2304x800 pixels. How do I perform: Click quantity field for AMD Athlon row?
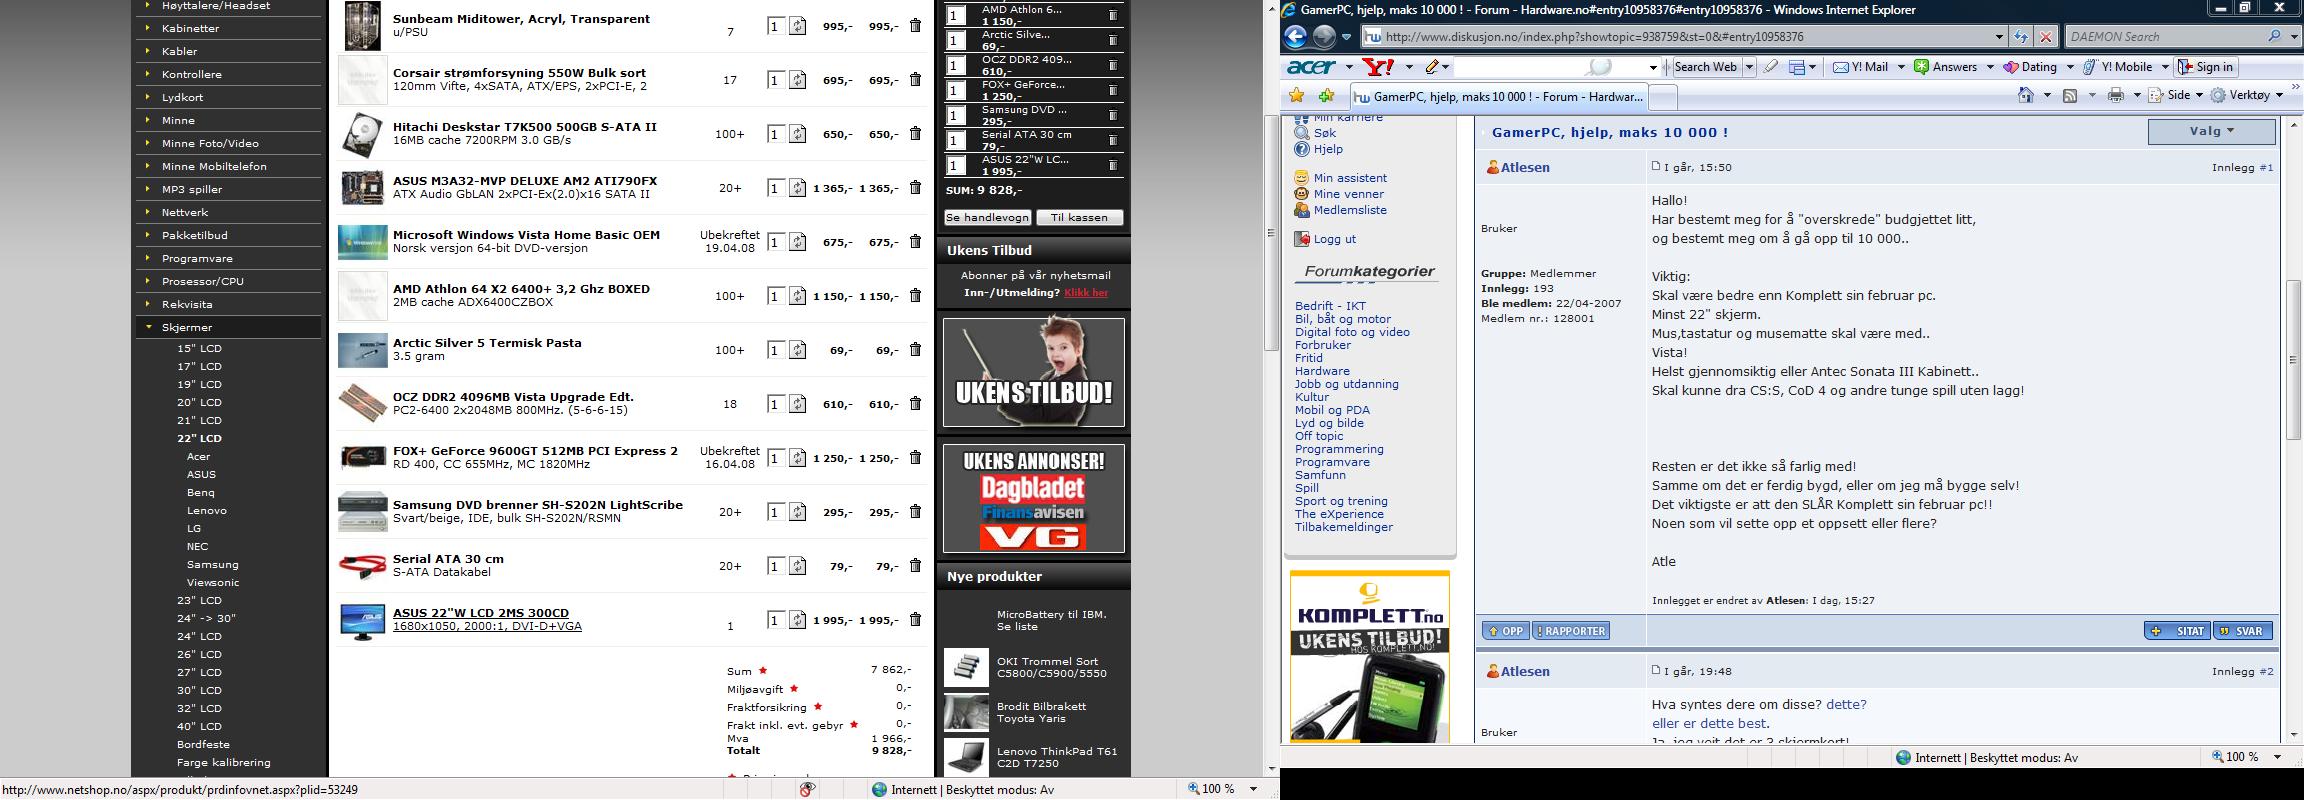tap(776, 296)
